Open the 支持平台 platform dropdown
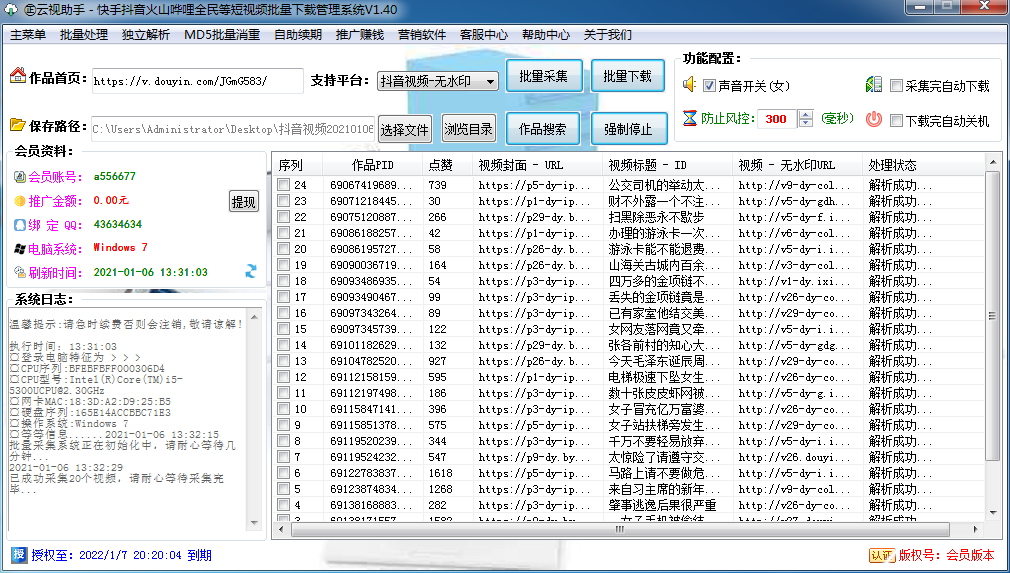The image size is (1010, 573). [x=490, y=81]
